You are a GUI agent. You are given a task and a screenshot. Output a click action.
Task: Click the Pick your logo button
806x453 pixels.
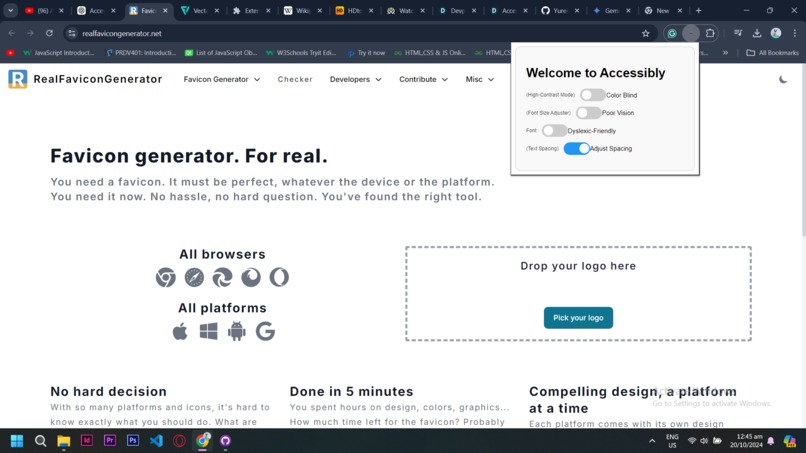point(578,318)
